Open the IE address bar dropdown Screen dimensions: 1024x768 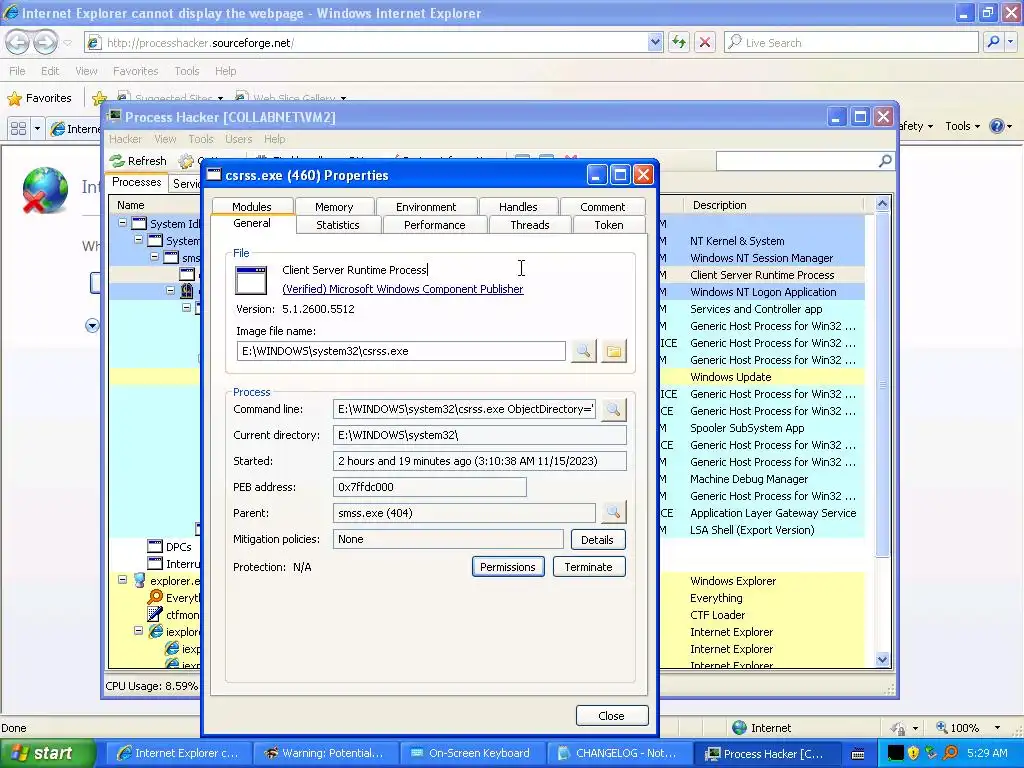[x=655, y=42]
